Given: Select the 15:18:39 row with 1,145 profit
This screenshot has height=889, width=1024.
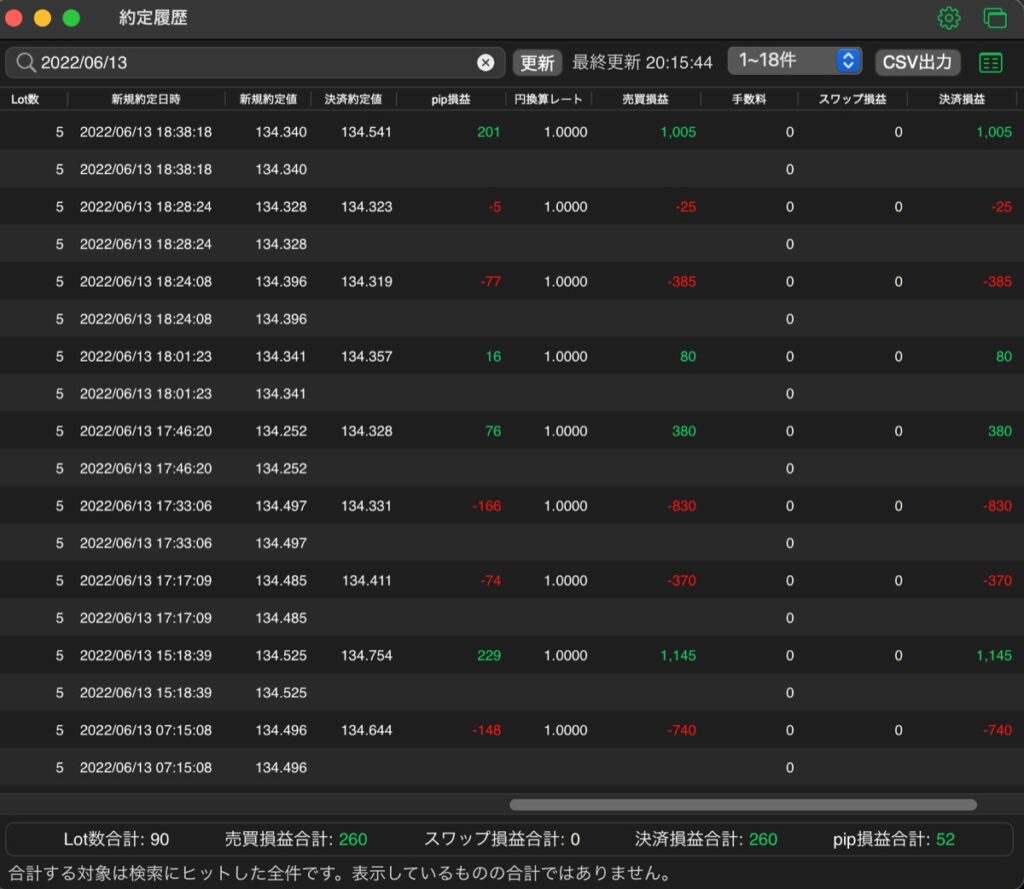Looking at the screenshot, I should 512,655.
